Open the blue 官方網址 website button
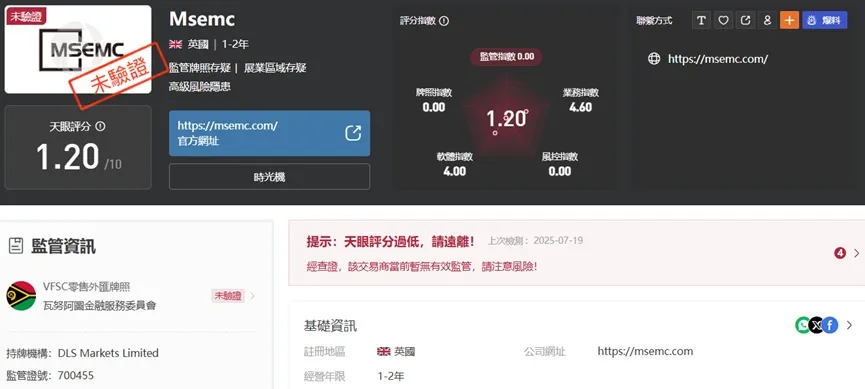 click(269, 133)
